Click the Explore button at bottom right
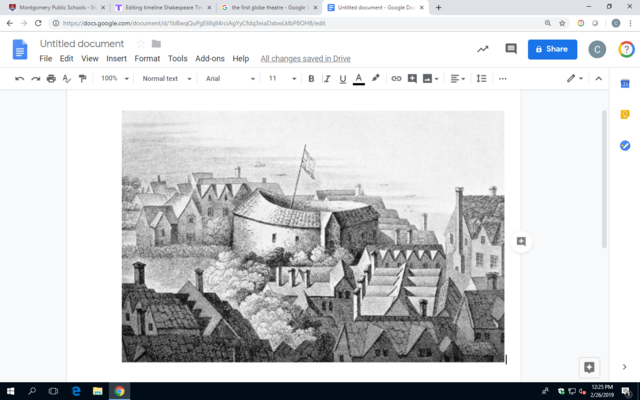The width and height of the screenshot is (640, 400). pyautogui.click(x=589, y=367)
